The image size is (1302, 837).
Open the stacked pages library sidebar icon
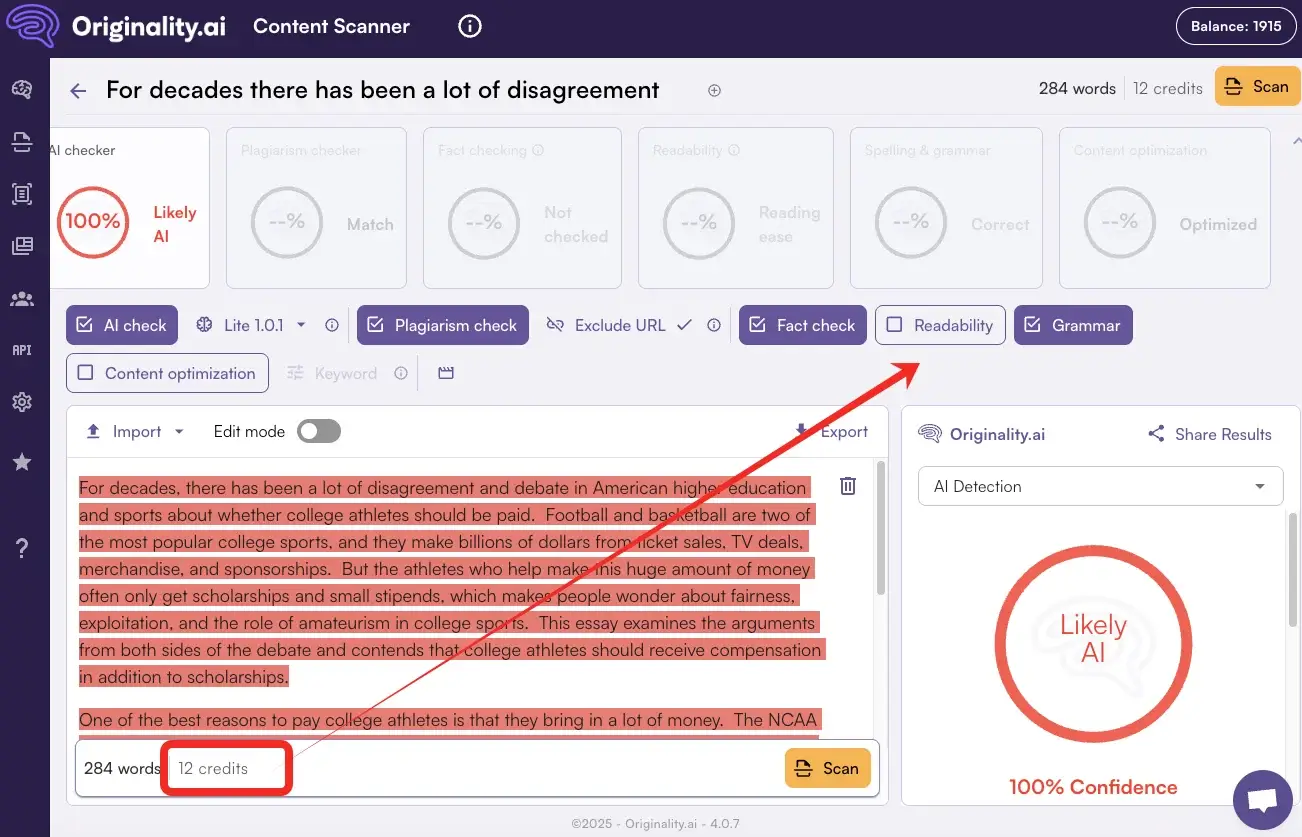pyautogui.click(x=22, y=246)
